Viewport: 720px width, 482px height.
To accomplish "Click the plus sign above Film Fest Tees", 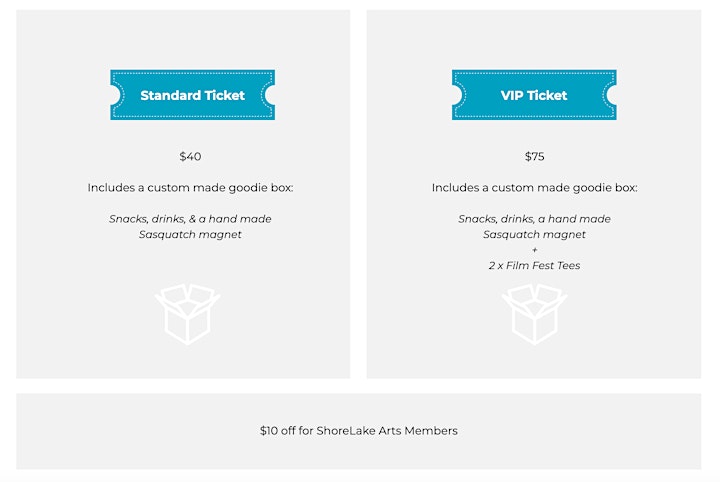I will 534,250.
